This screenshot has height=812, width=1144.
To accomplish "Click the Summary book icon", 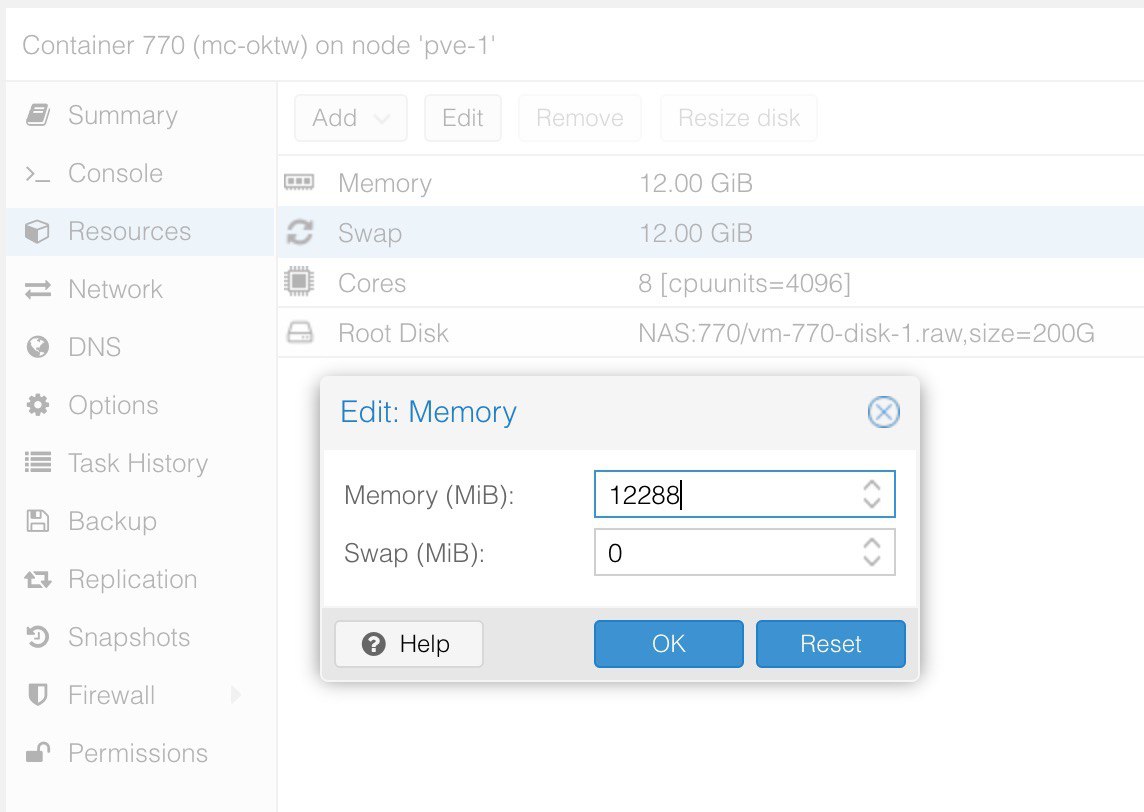I will pyautogui.click(x=38, y=115).
